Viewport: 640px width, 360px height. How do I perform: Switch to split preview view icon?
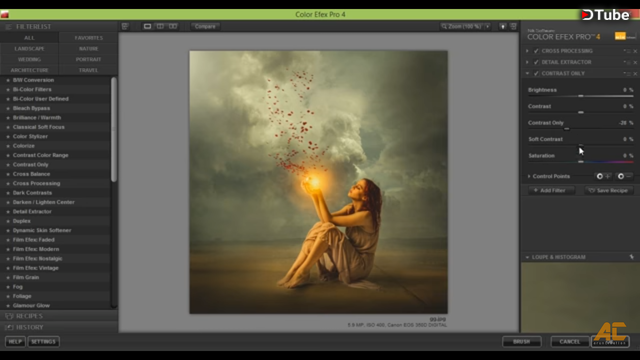click(x=160, y=27)
